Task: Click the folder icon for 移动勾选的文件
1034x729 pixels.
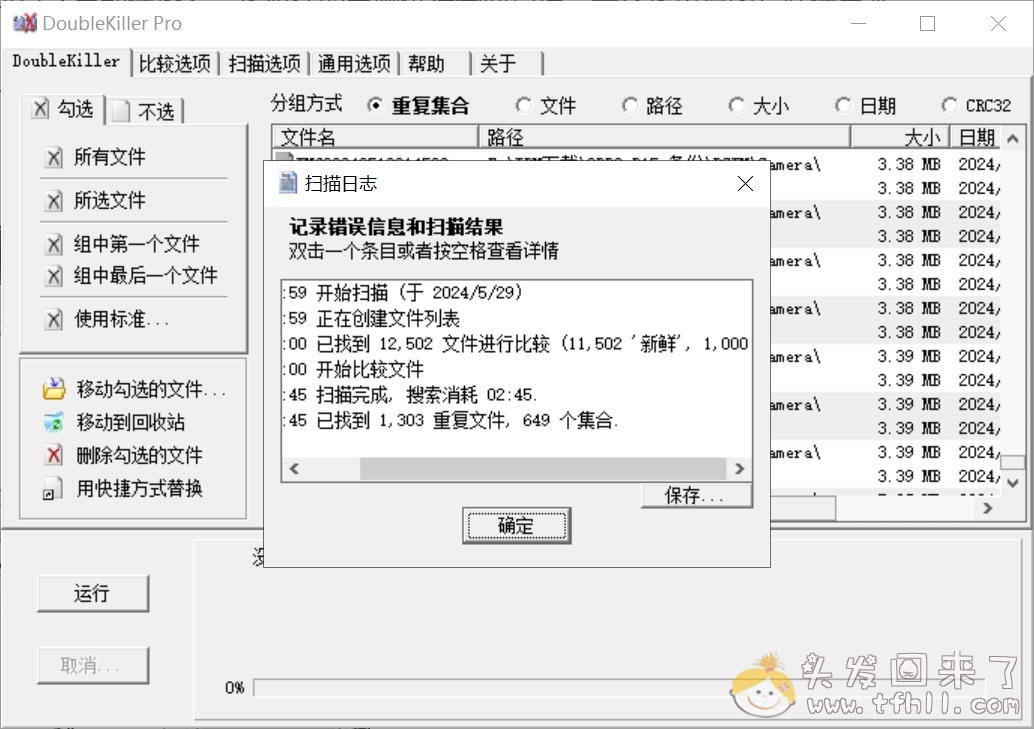Action: click(x=54, y=389)
